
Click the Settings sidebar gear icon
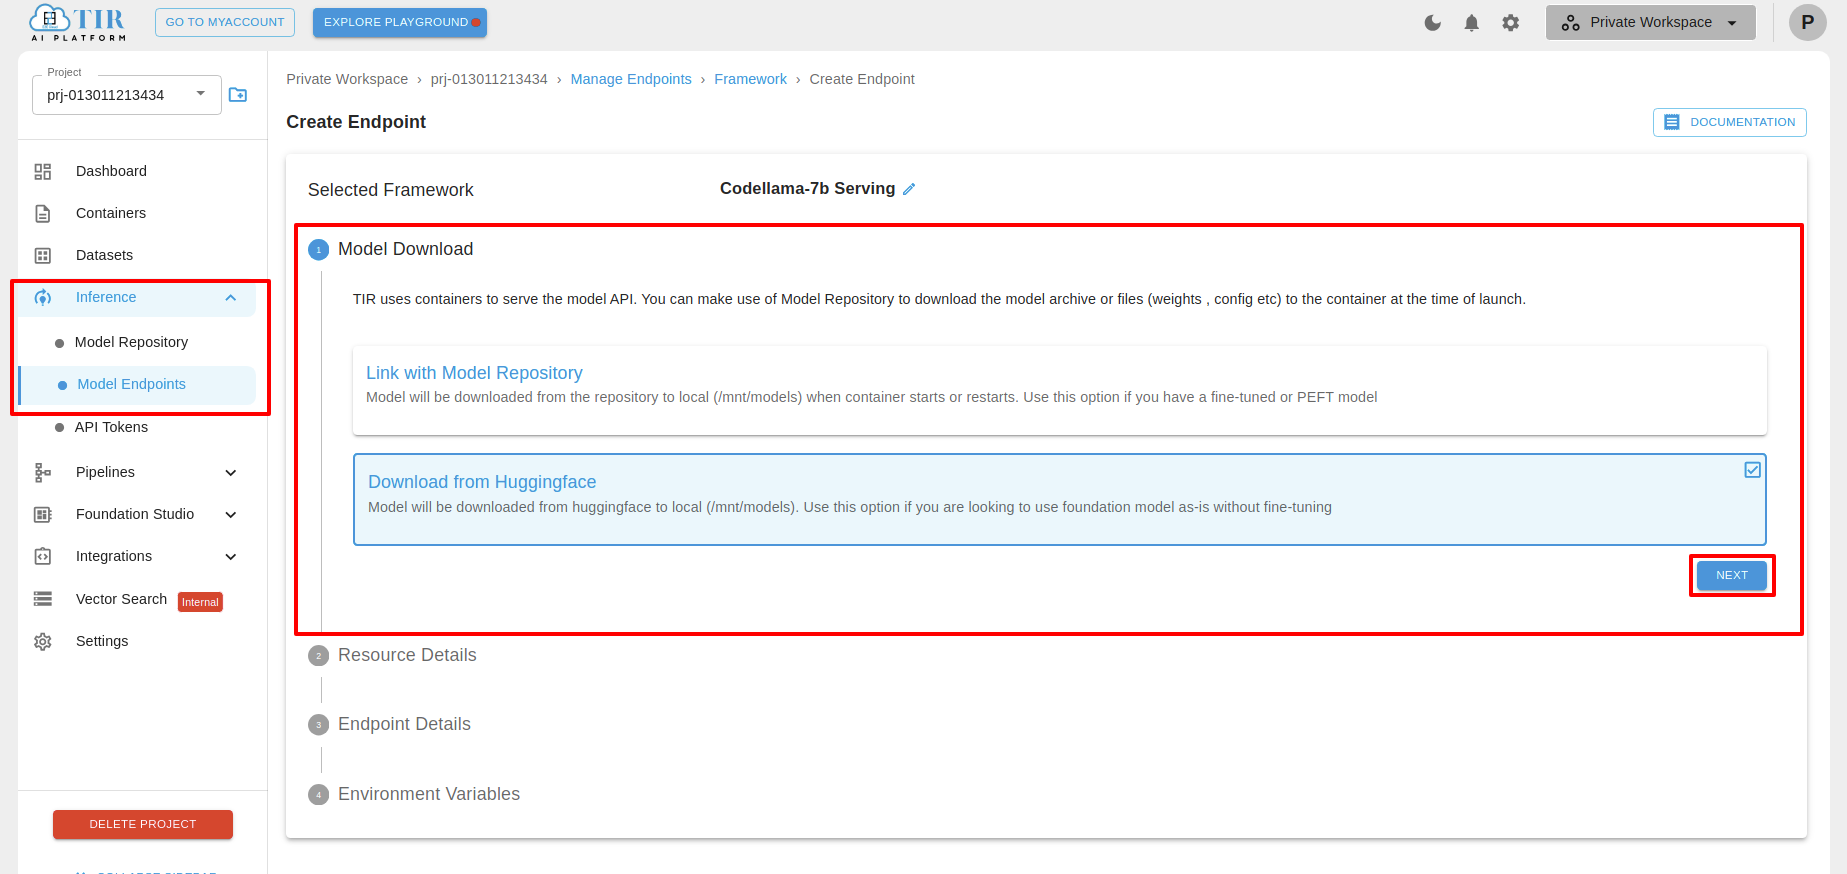(43, 641)
